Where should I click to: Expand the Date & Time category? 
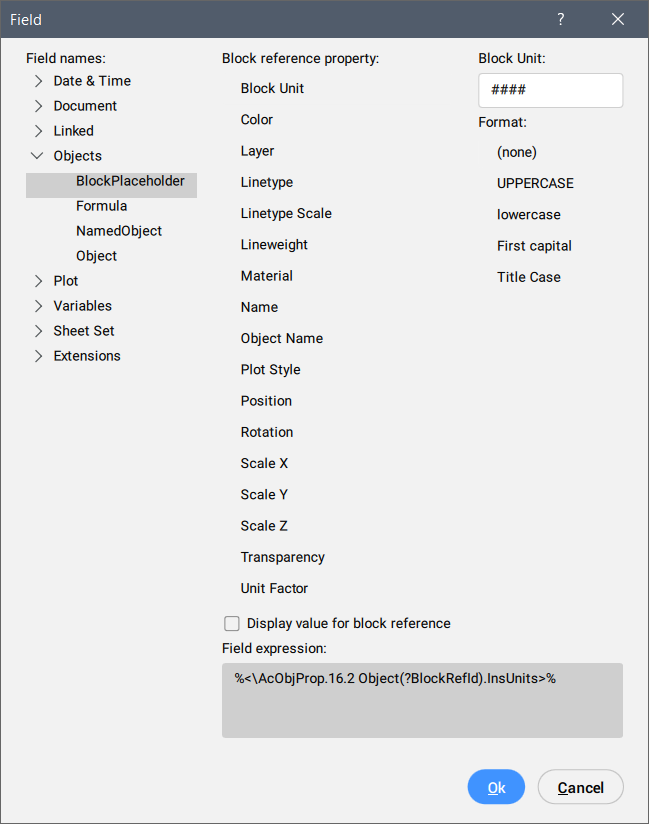[38, 81]
